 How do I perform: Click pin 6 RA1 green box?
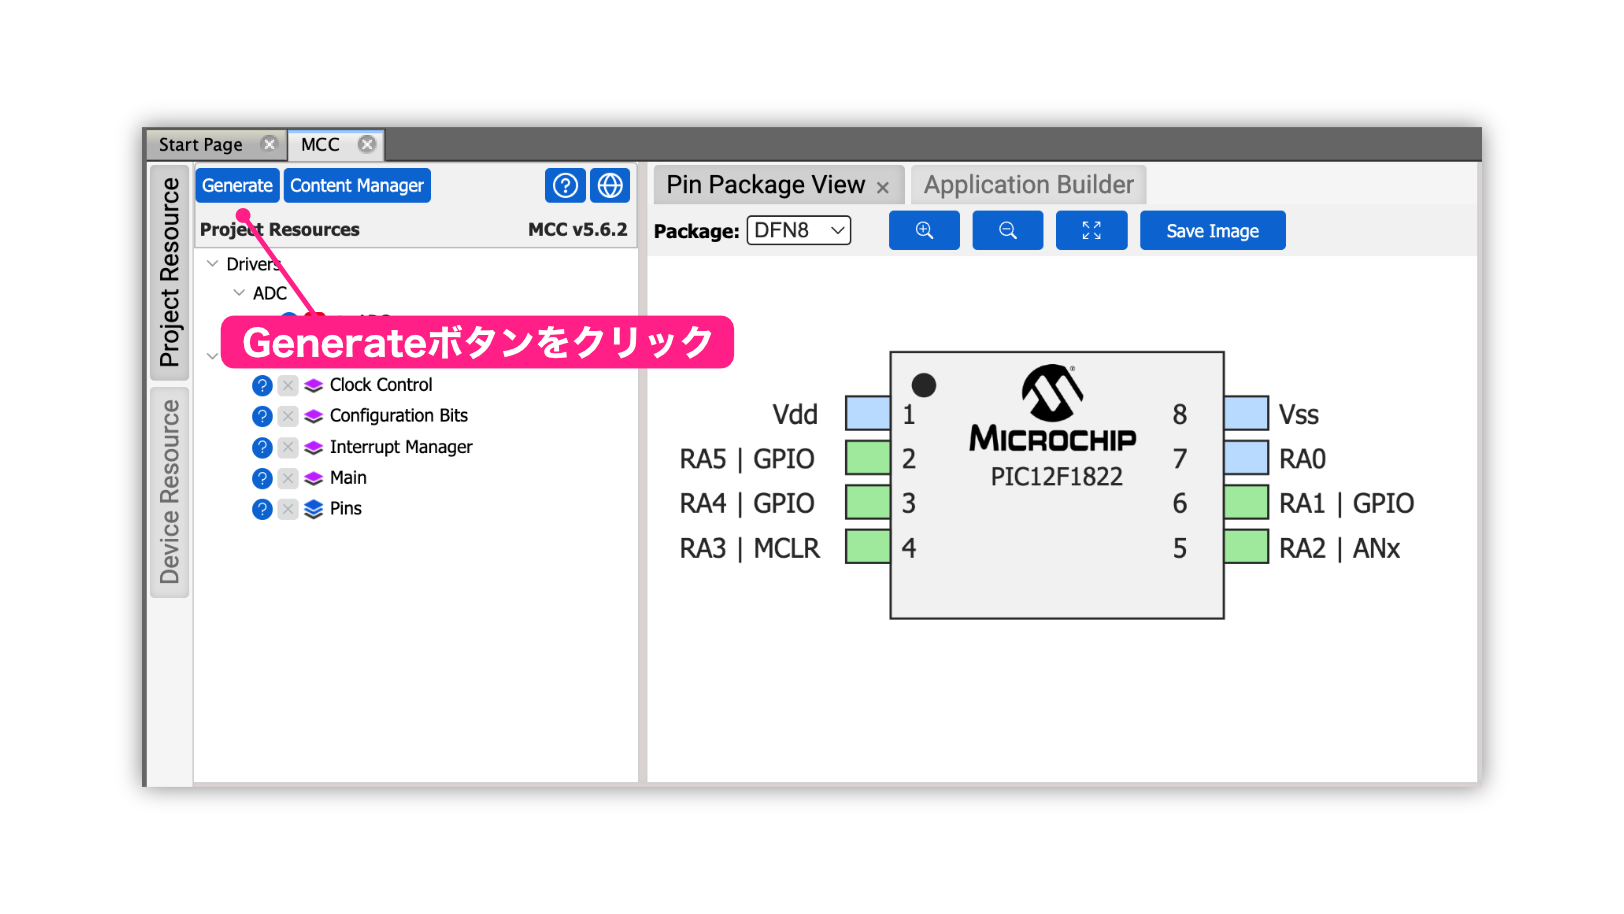[x=1246, y=502]
